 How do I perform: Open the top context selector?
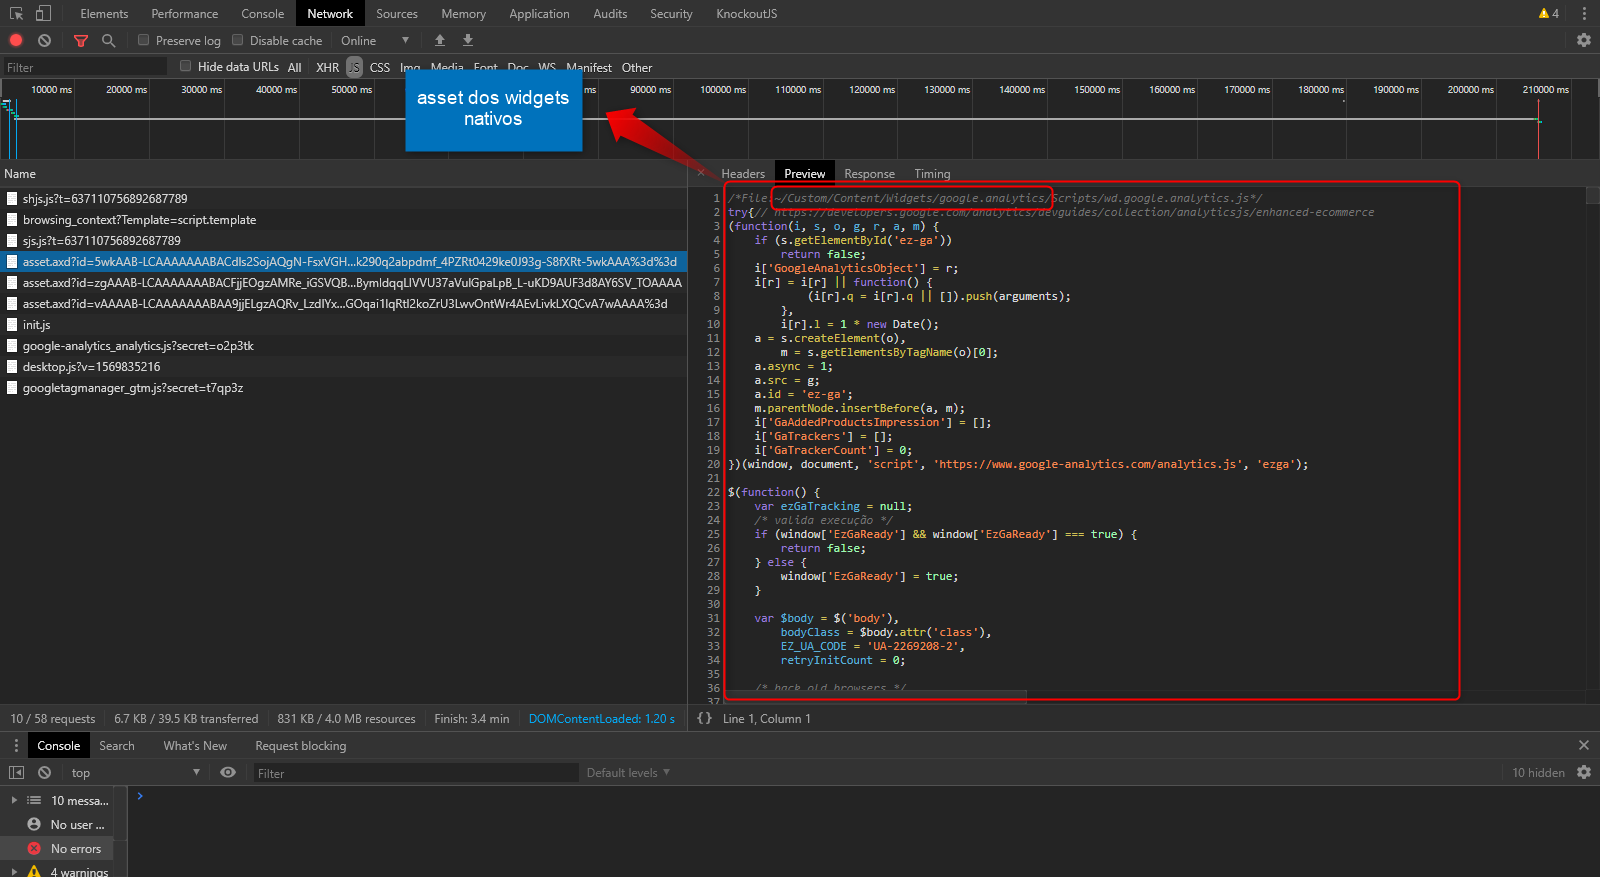tap(135, 773)
